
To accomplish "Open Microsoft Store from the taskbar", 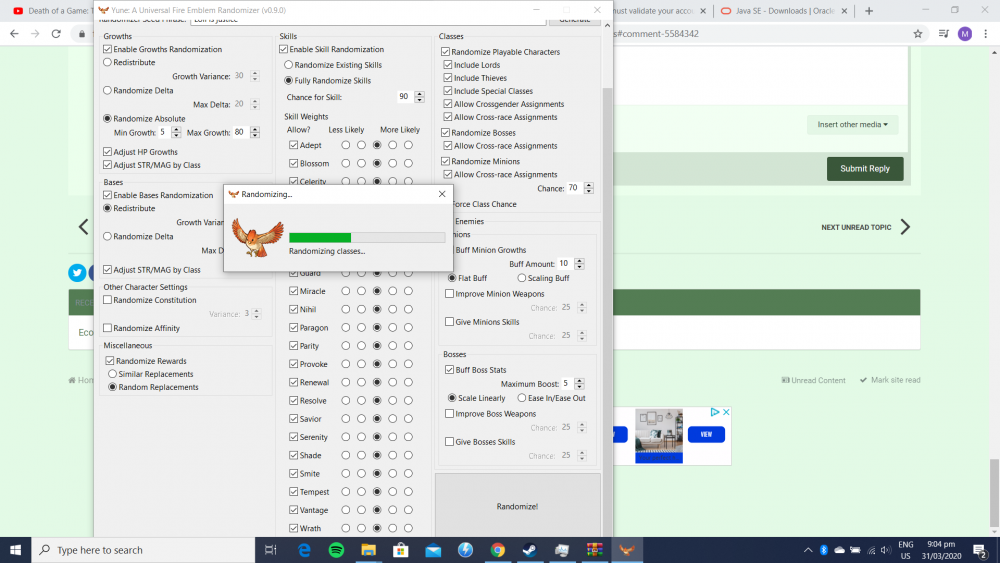I will point(401,550).
